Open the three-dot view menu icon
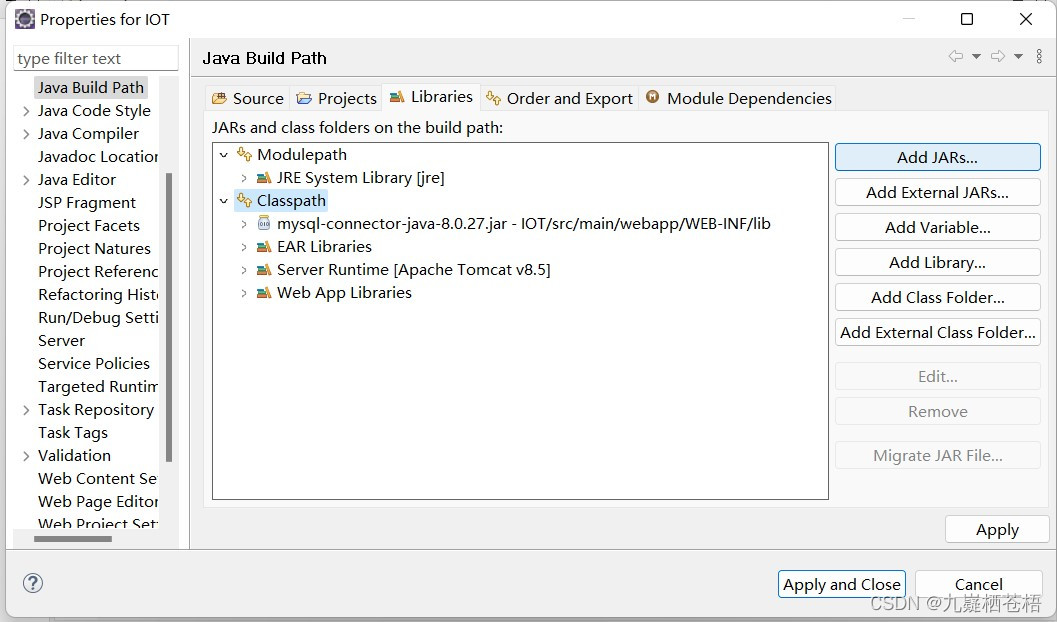Screen dimensions: 1057x622 click(x=1039, y=57)
